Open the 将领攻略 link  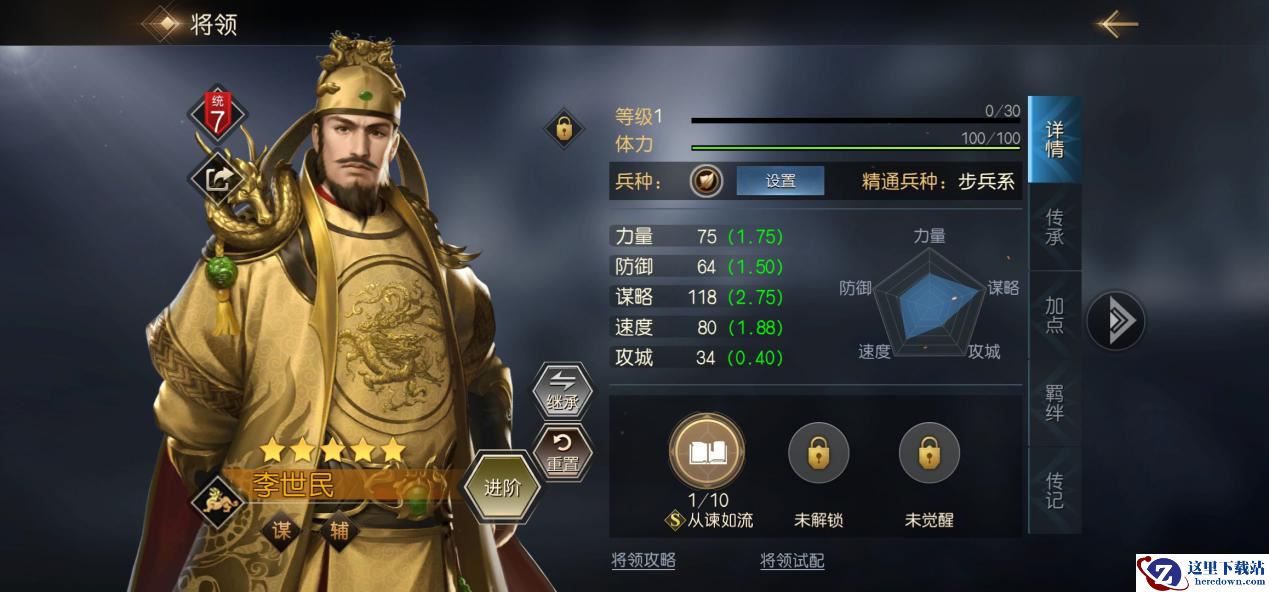[x=643, y=560]
